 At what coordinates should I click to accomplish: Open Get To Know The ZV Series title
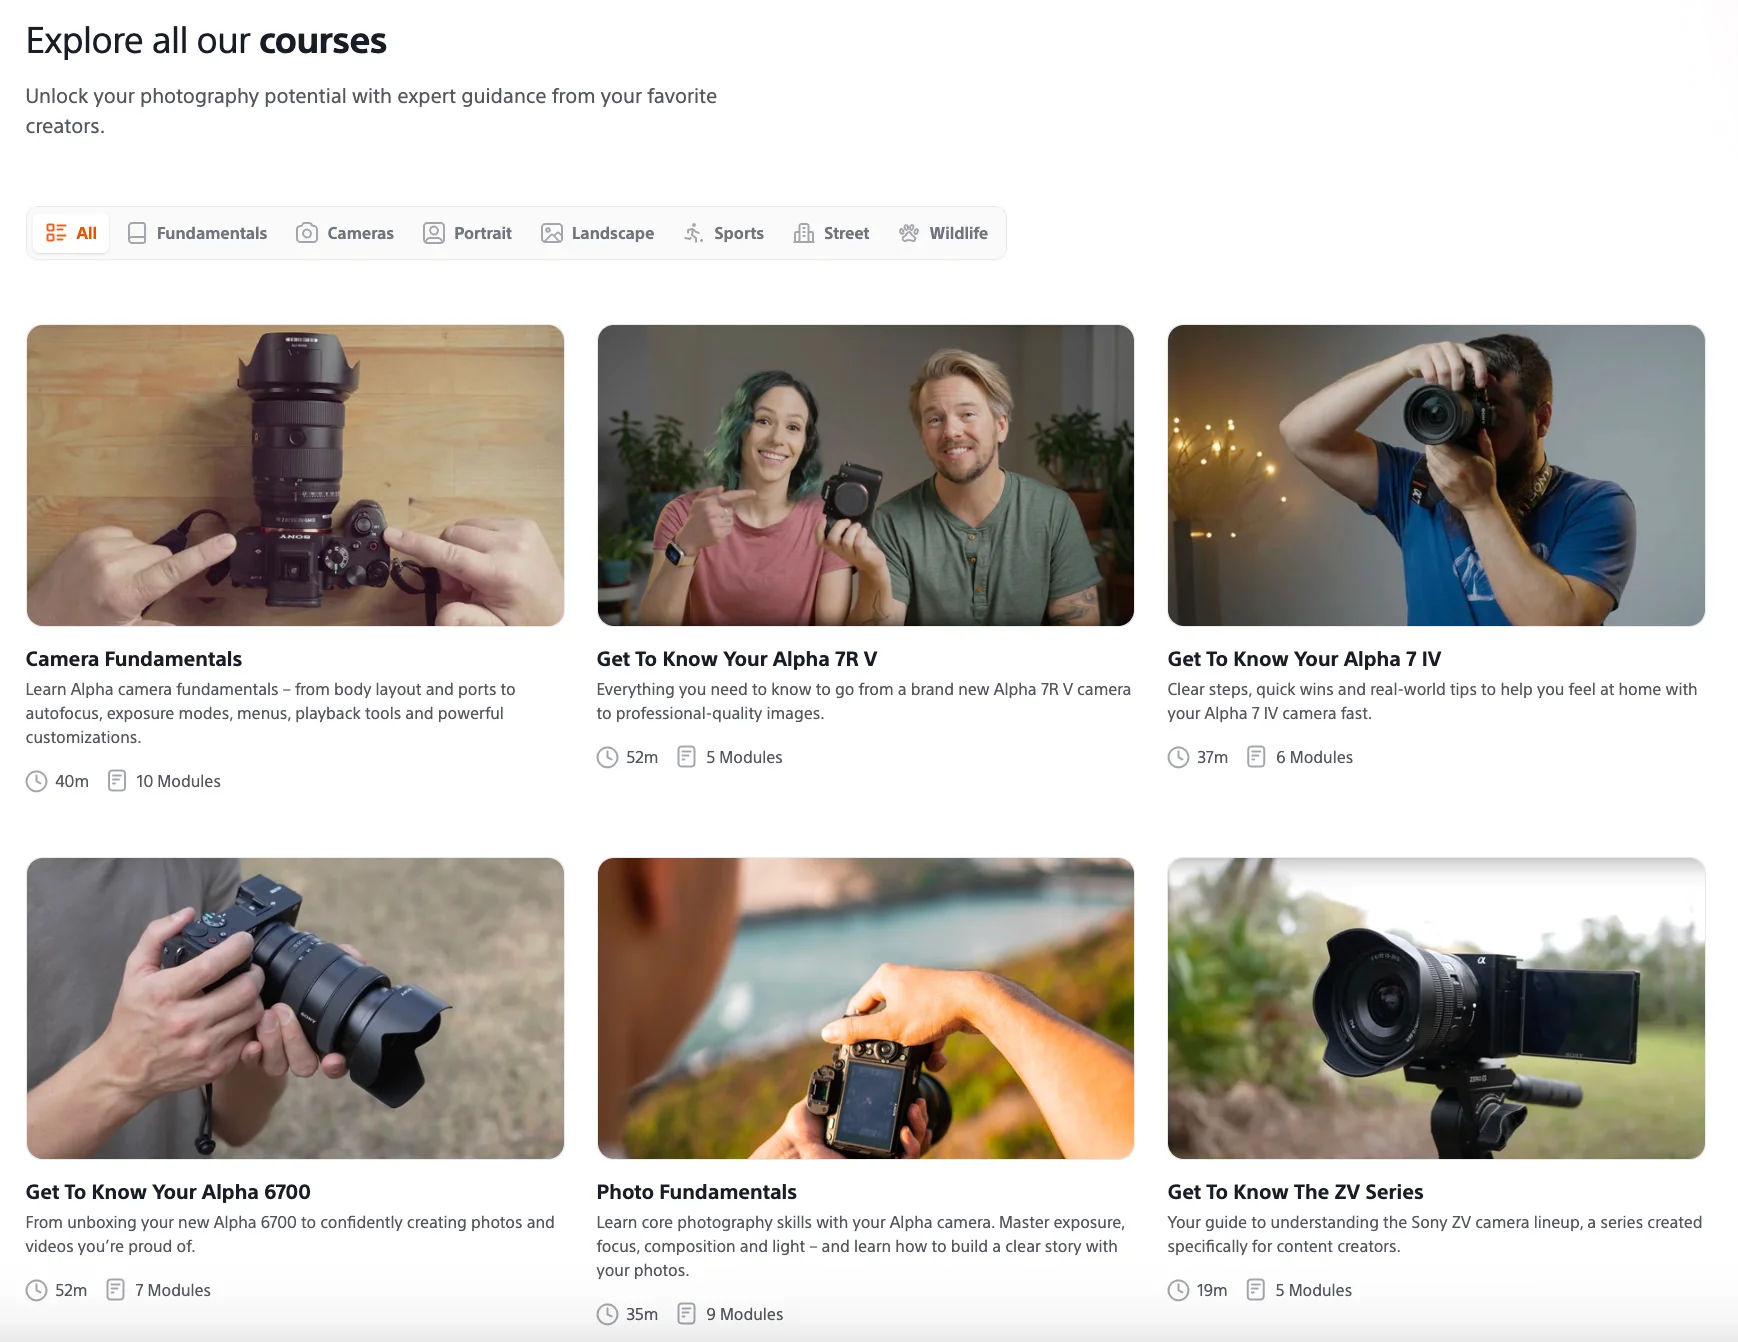tap(1294, 1192)
